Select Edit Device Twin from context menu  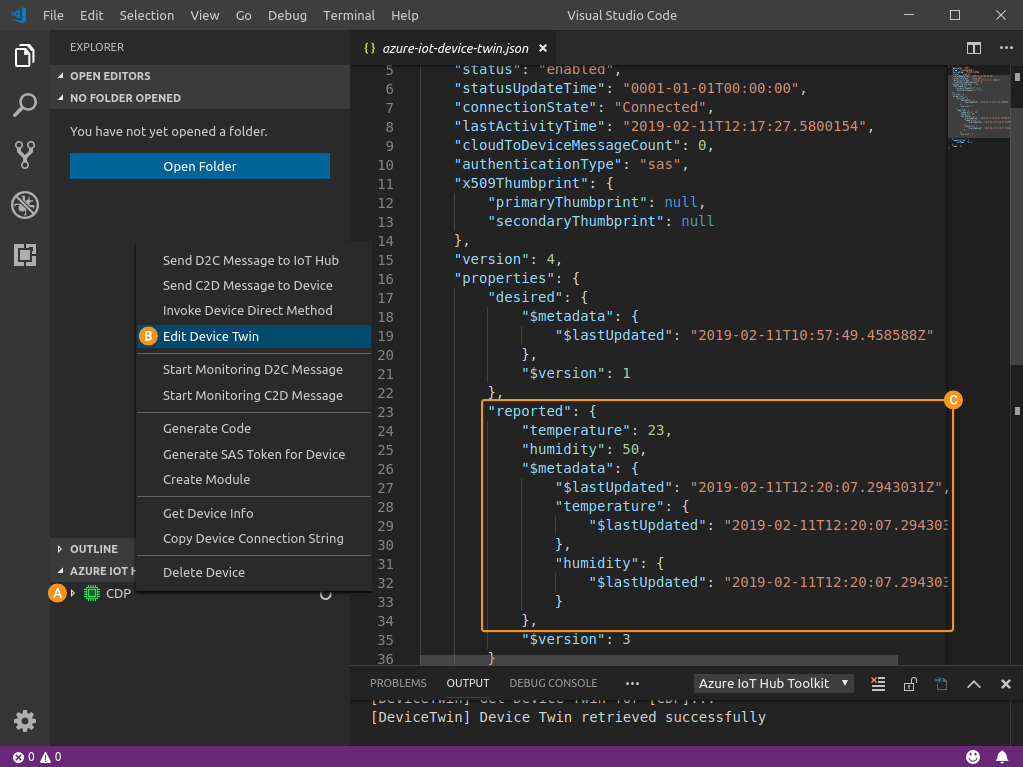coord(211,337)
